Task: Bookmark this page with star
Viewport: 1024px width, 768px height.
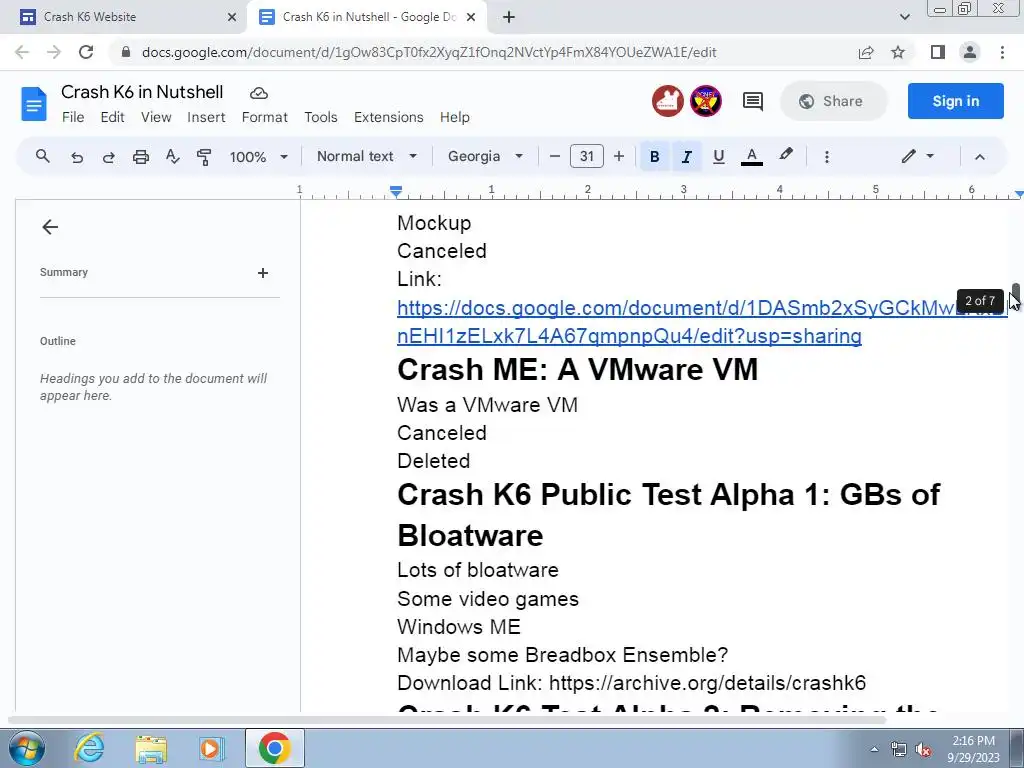Action: (x=898, y=52)
